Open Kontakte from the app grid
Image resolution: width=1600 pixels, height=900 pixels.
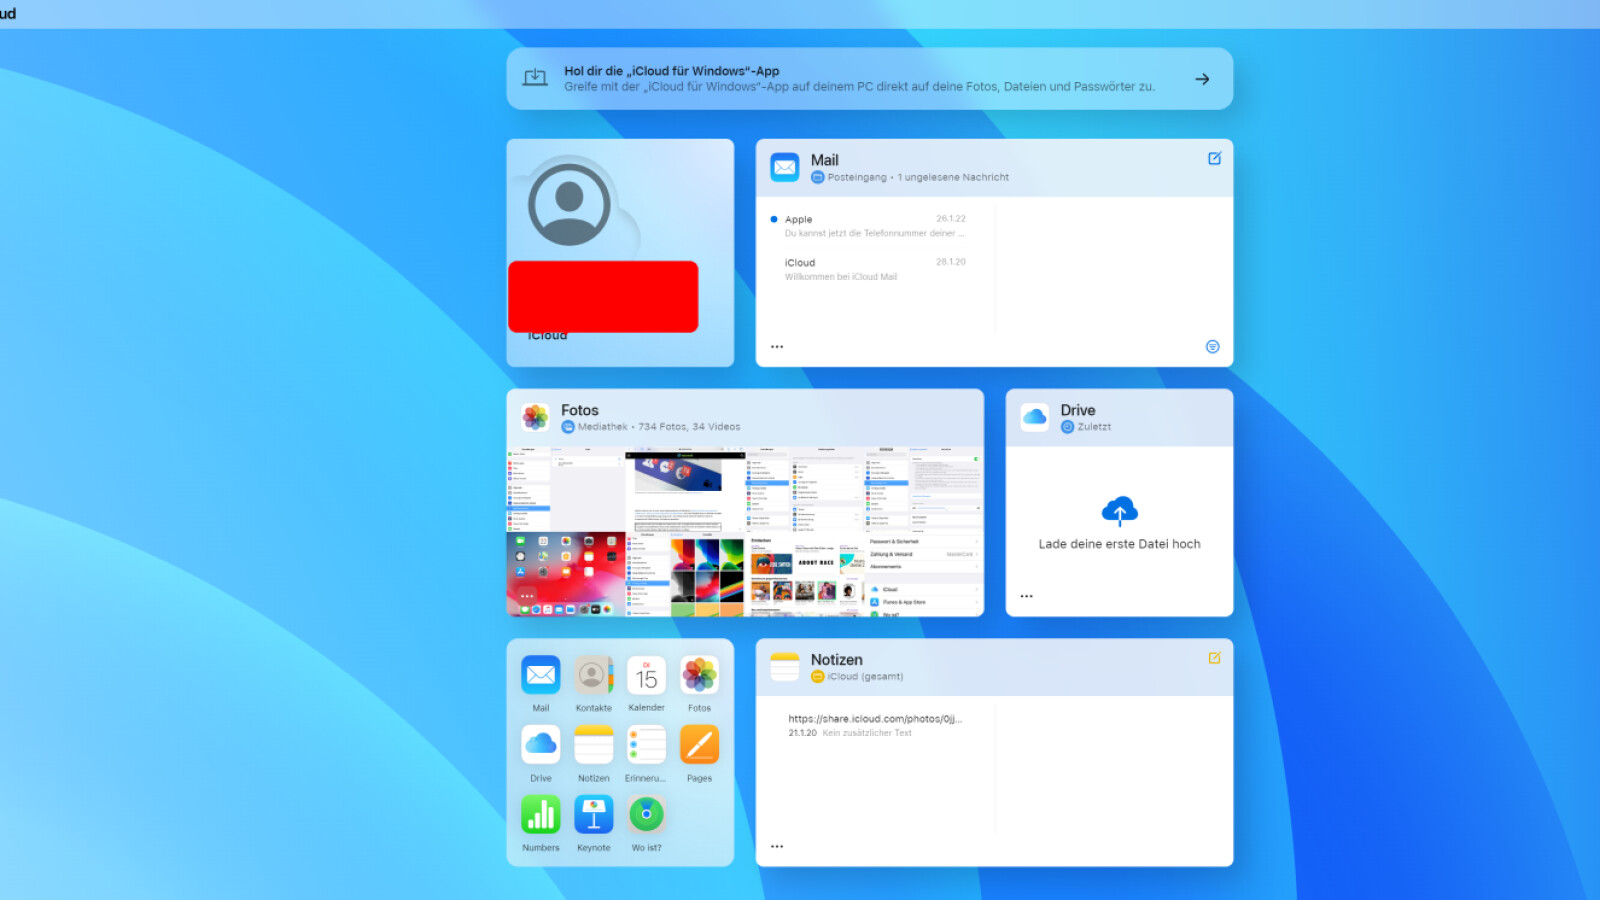pos(593,676)
